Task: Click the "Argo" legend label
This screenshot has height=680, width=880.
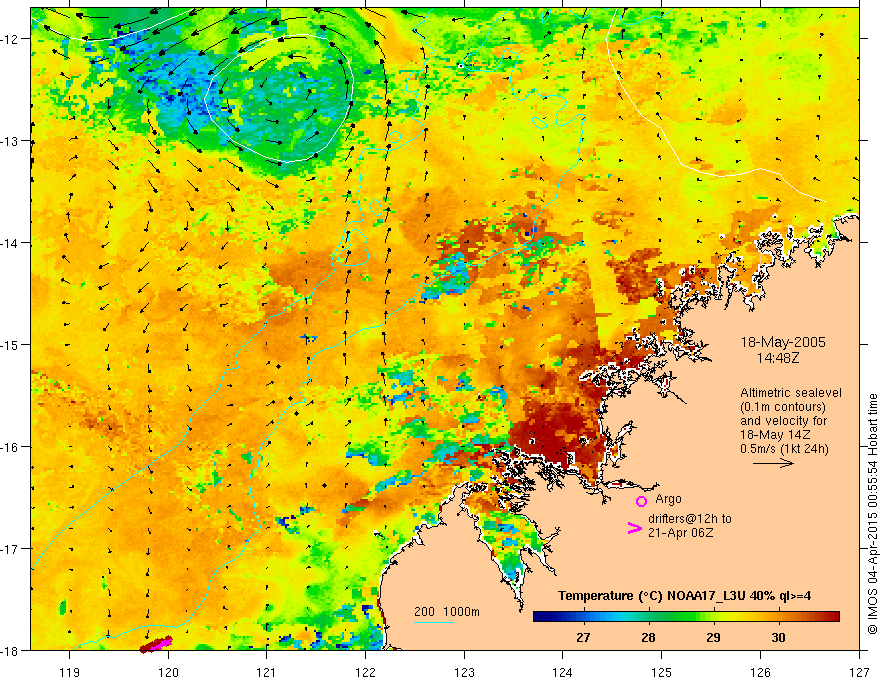Action: [668, 499]
